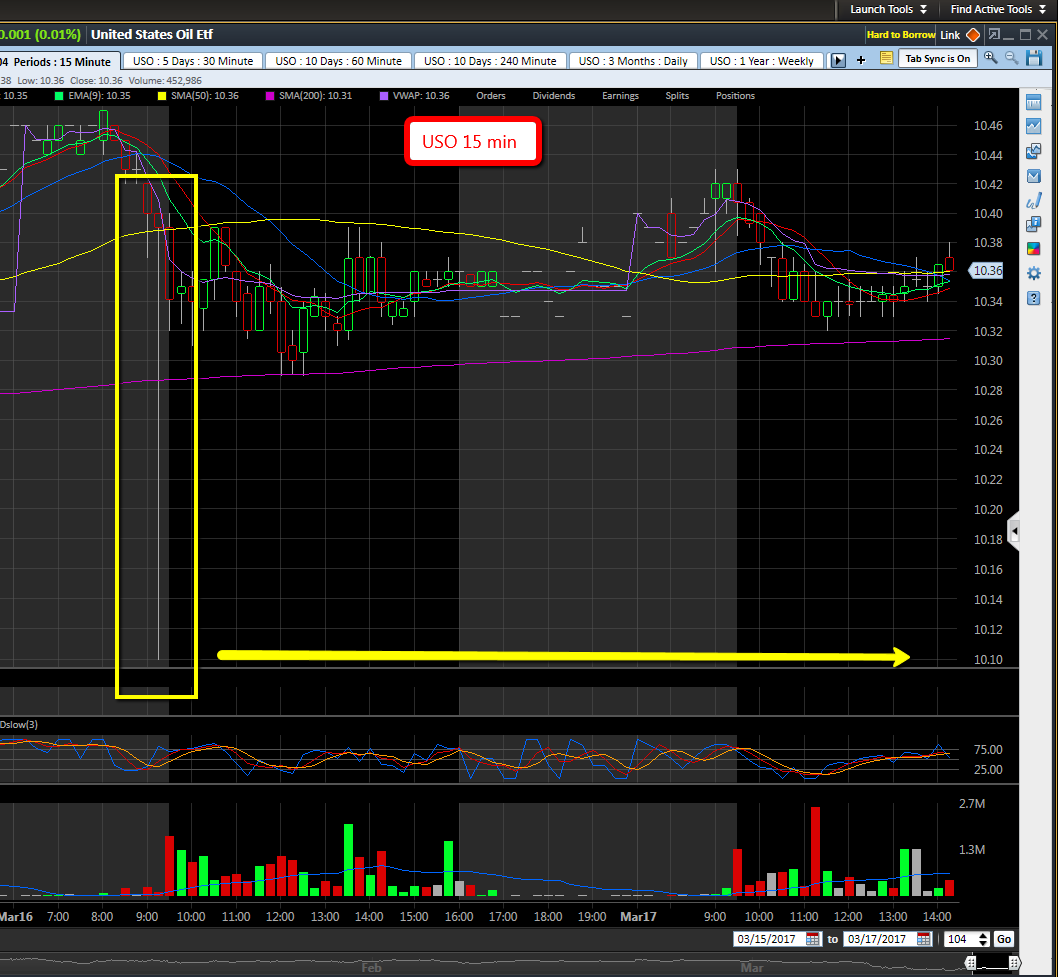The width and height of the screenshot is (1058, 977).
Task: Switch to USO 3 Months Daily tab
Action: pyautogui.click(x=634, y=61)
